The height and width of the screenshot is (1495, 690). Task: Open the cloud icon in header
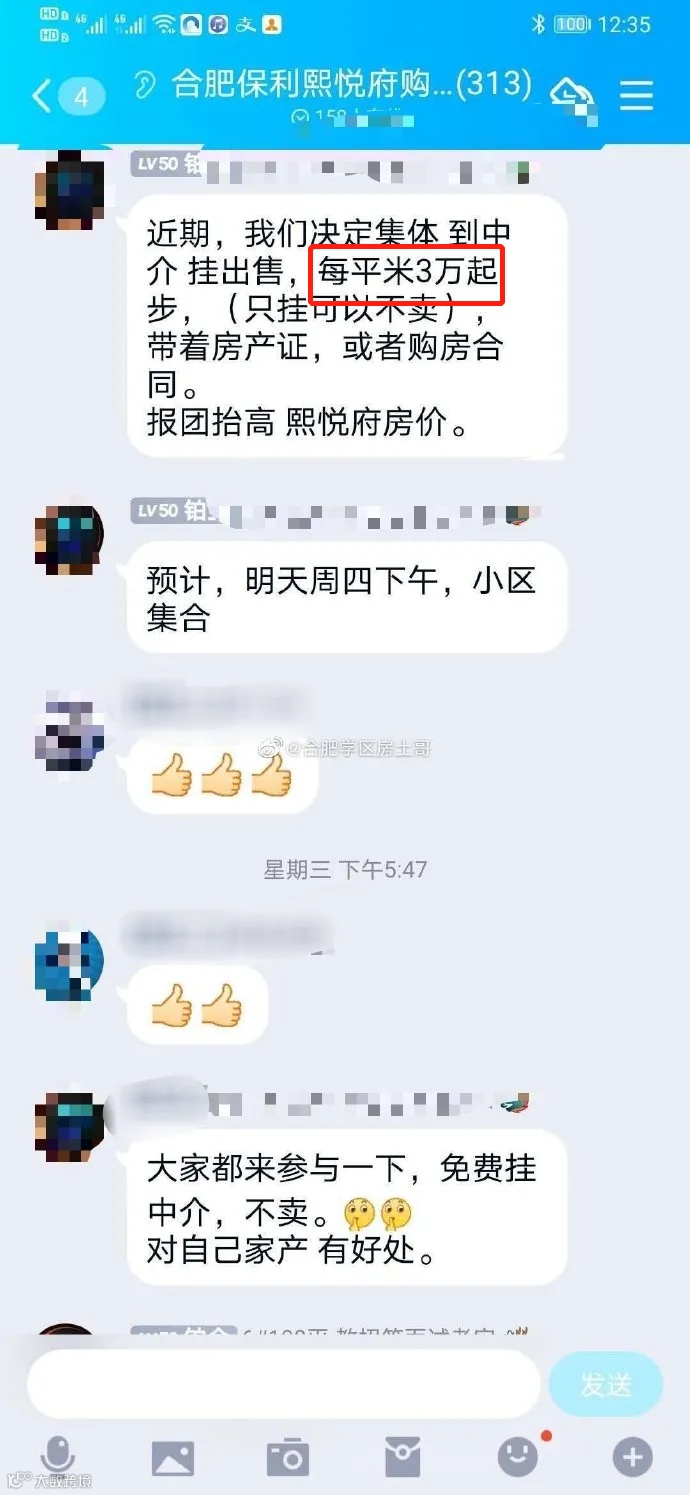(571, 93)
